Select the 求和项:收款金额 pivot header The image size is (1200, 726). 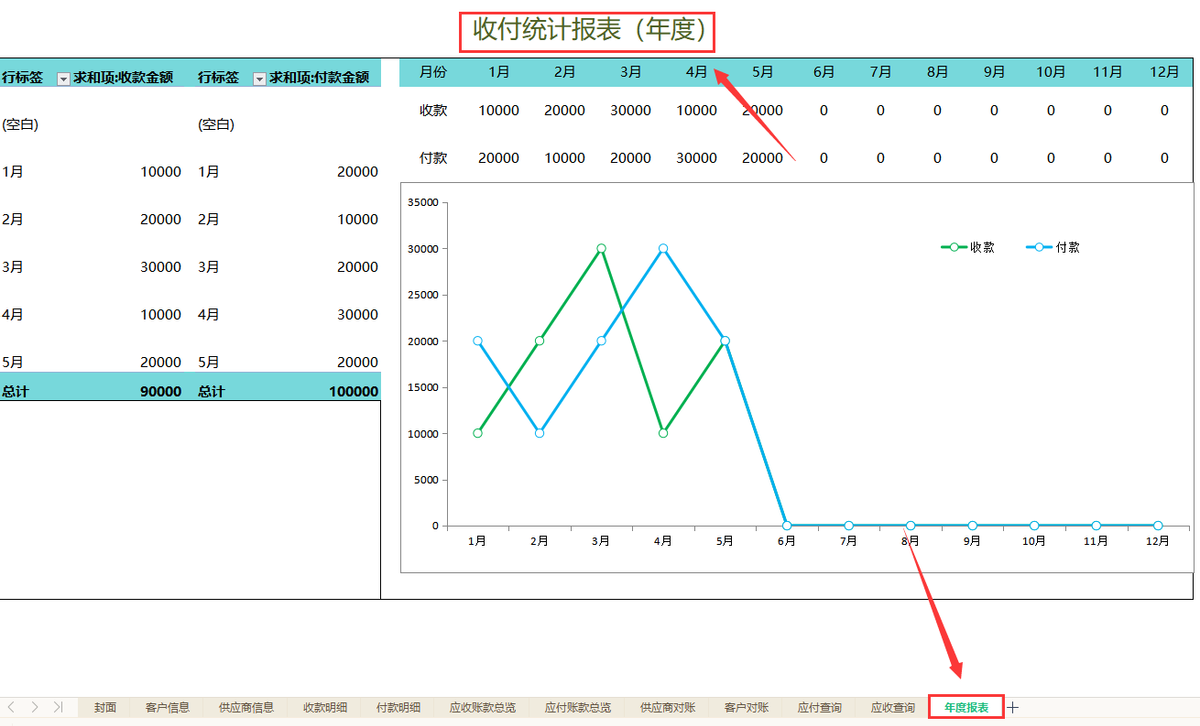coord(123,77)
